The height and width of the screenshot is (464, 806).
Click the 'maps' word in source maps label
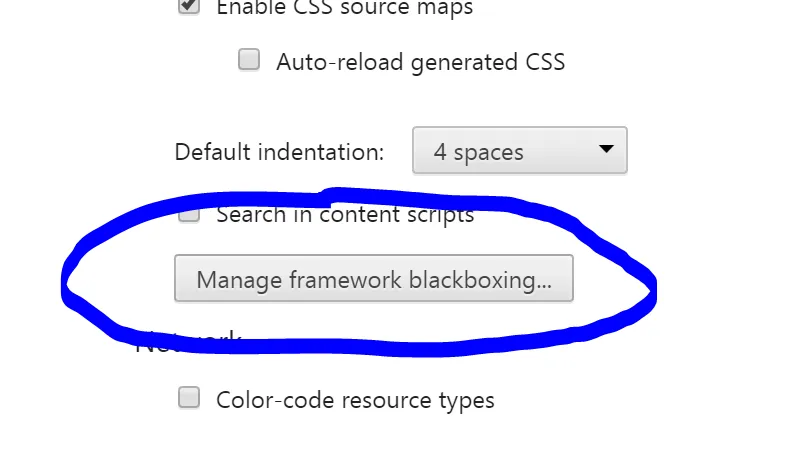click(x=446, y=8)
